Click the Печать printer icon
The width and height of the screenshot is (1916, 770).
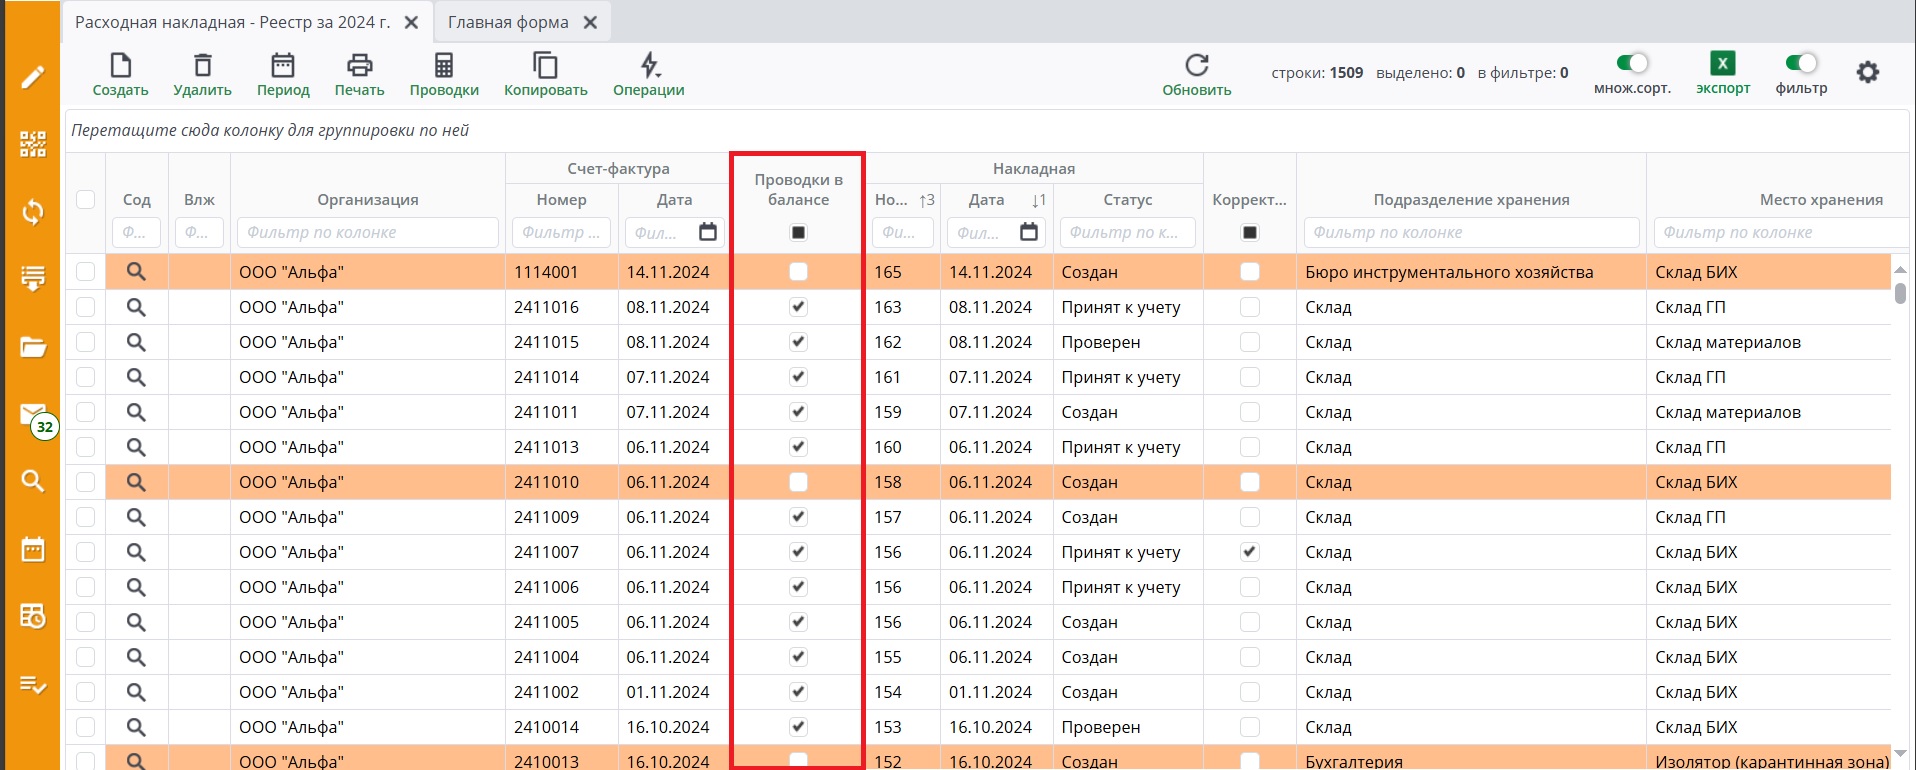(359, 67)
